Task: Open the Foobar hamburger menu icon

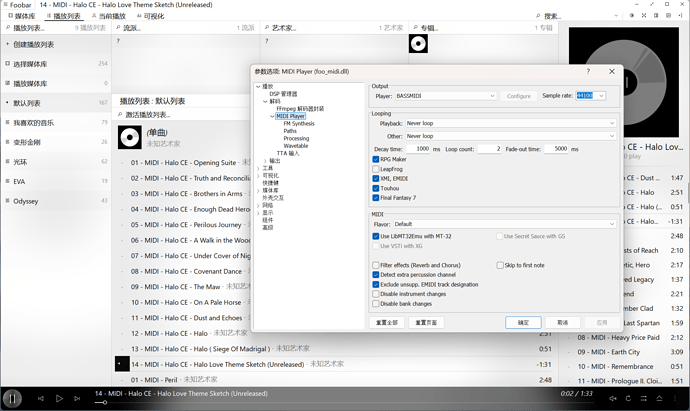Action: pyautogui.click(x=5, y=5)
